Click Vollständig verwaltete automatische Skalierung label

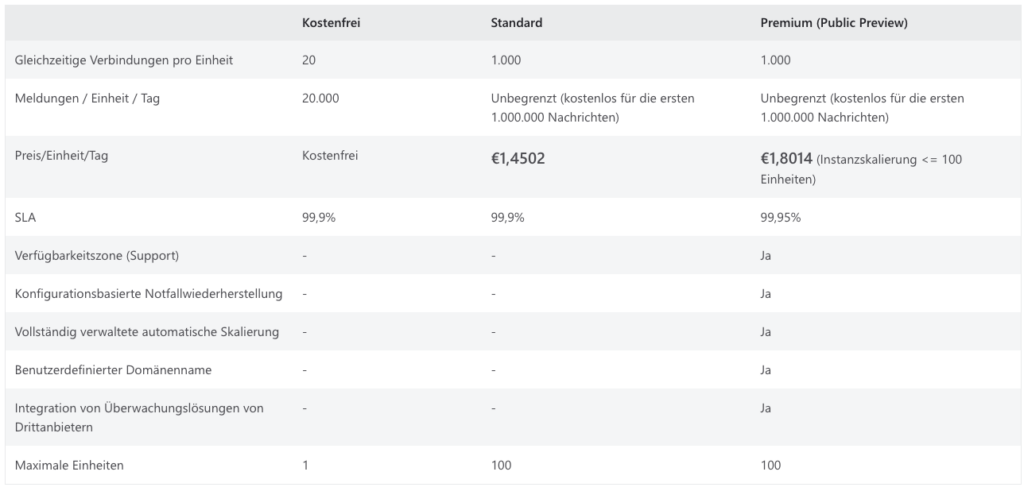click(147, 332)
